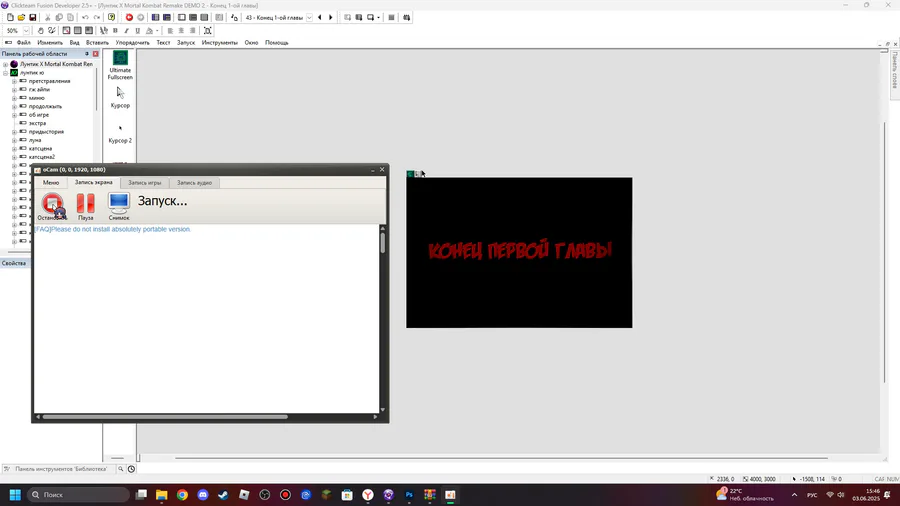Align text to the left
The width and height of the screenshot is (900, 506).
[170, 30]
